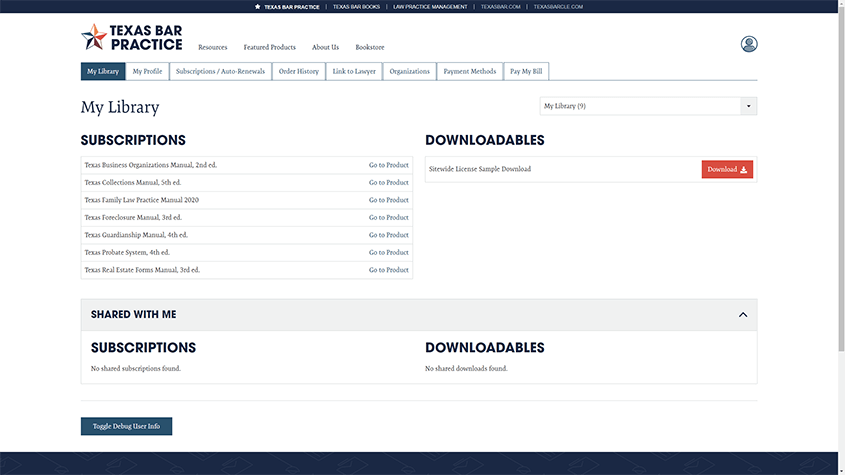Open the Featured Products menu

click(269, 47)
